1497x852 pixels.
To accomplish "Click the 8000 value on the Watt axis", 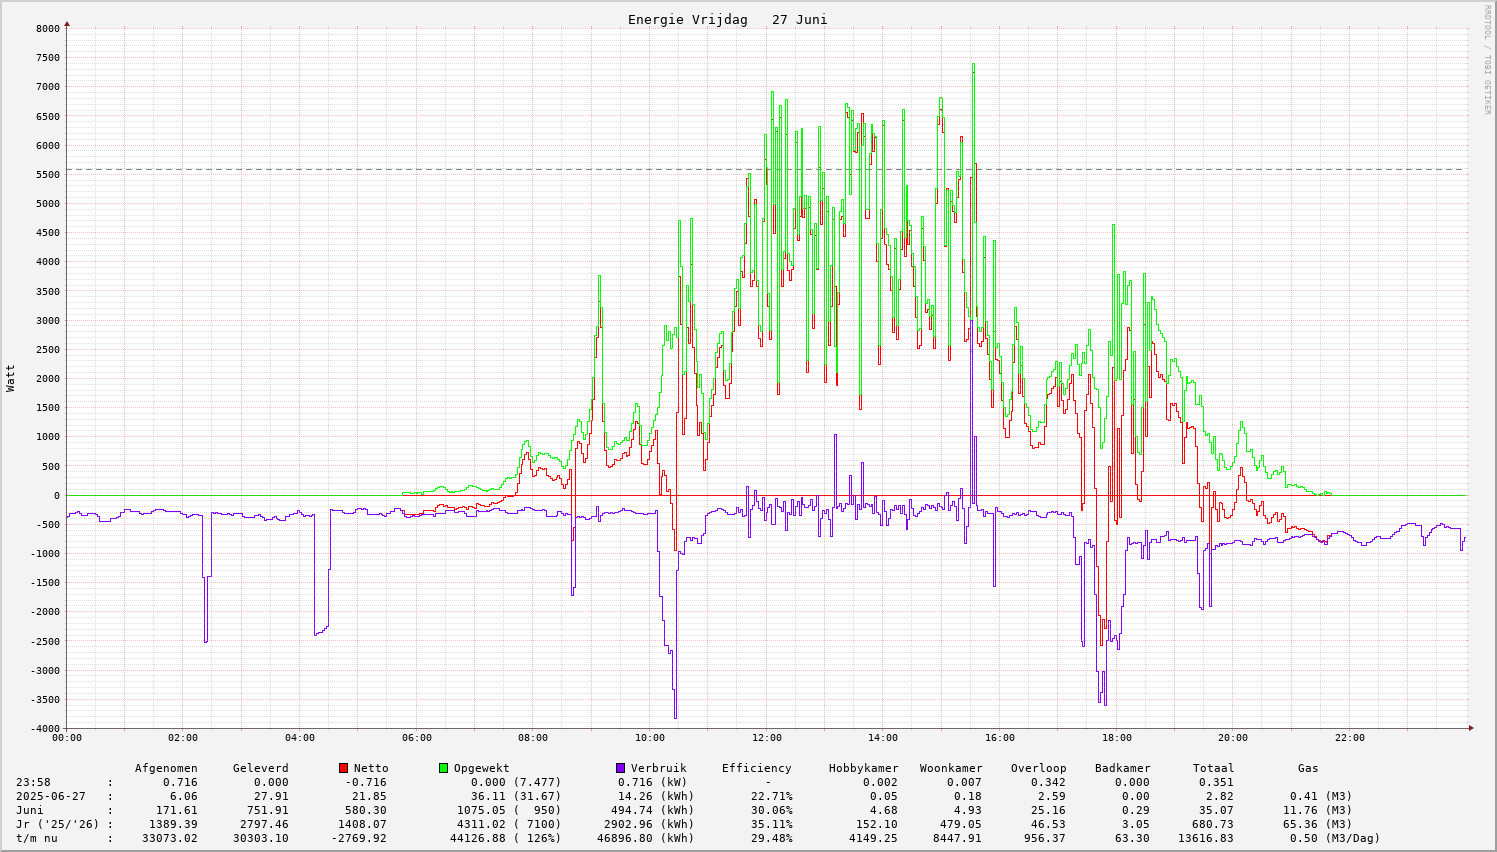I will click(x=48, y=29).
